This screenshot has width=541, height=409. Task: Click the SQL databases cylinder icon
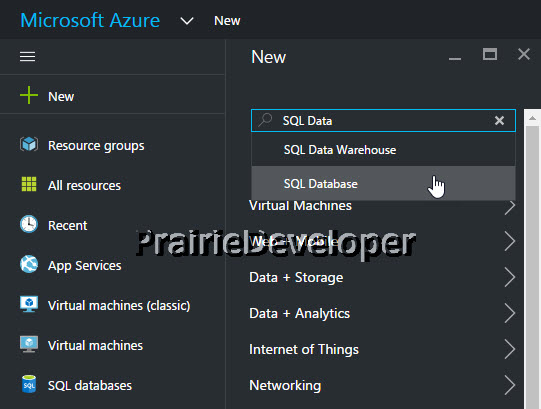click(29, 384)
